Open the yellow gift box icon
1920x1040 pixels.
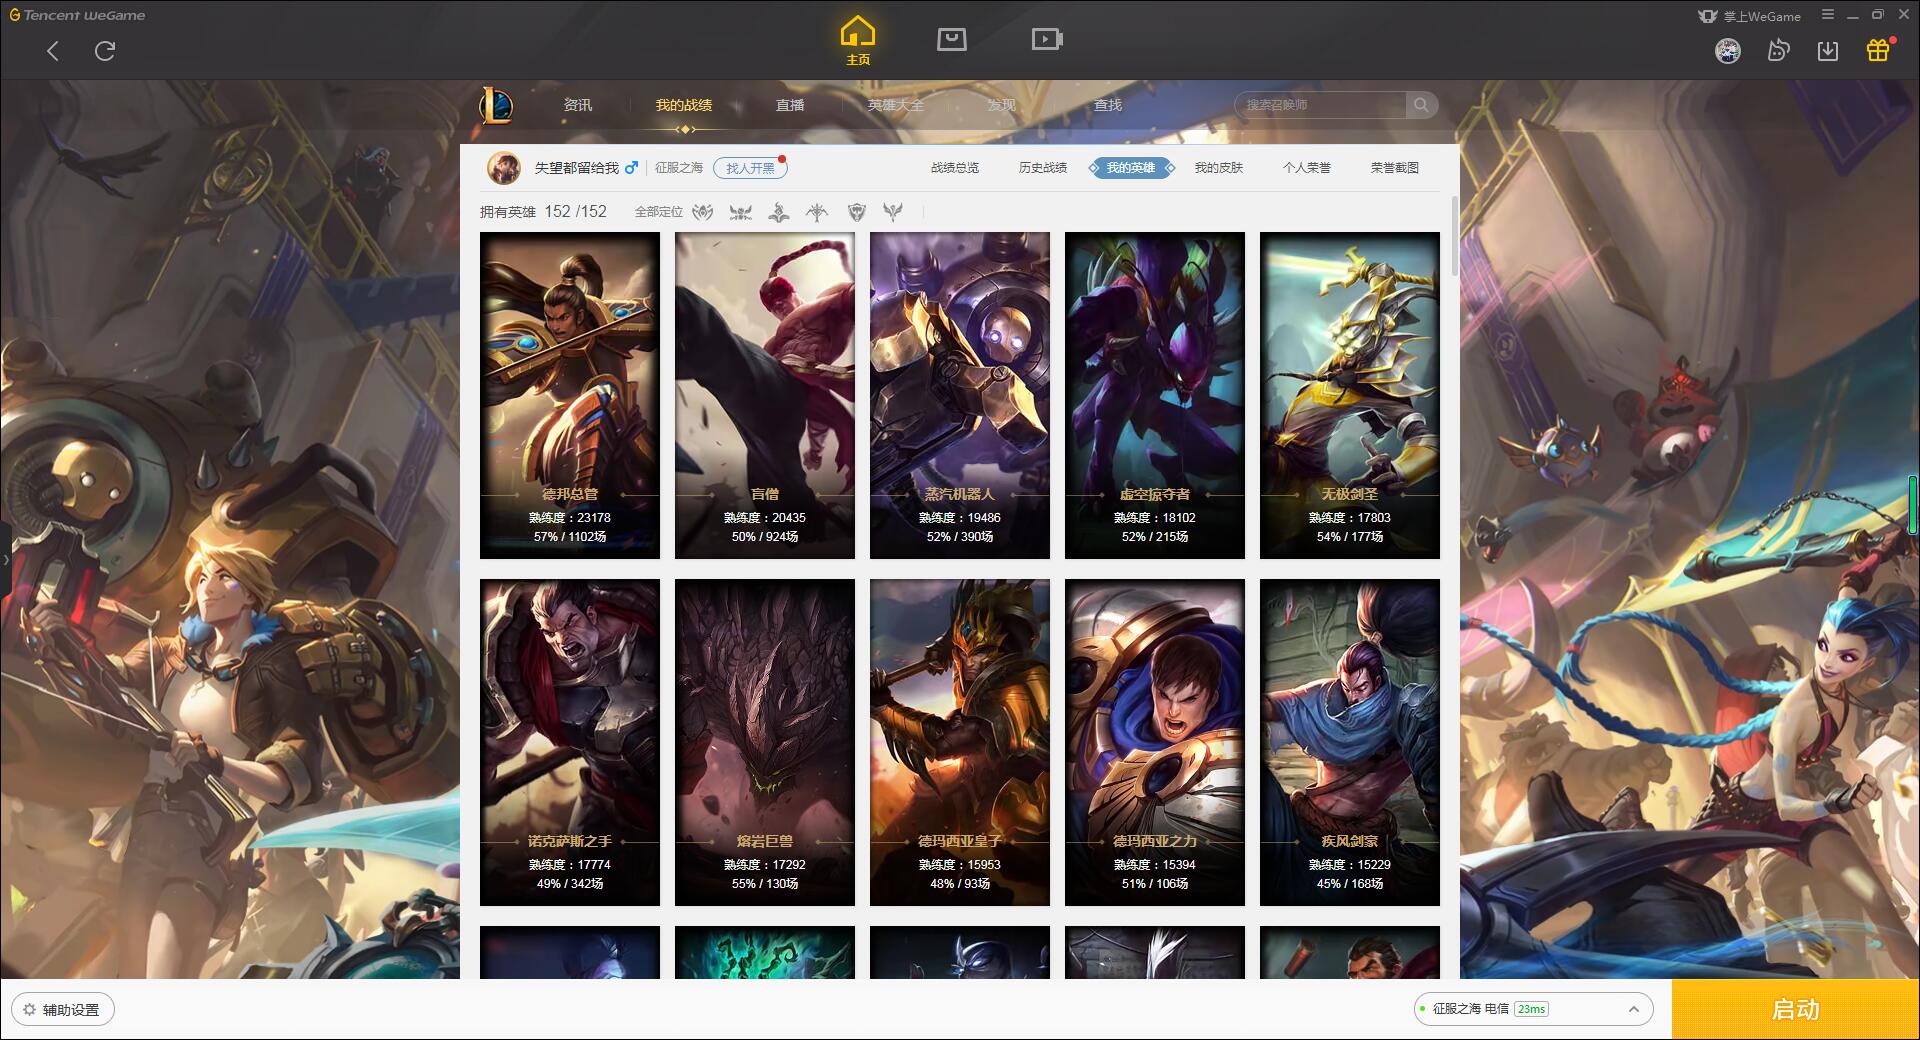tap(1878, 50)
